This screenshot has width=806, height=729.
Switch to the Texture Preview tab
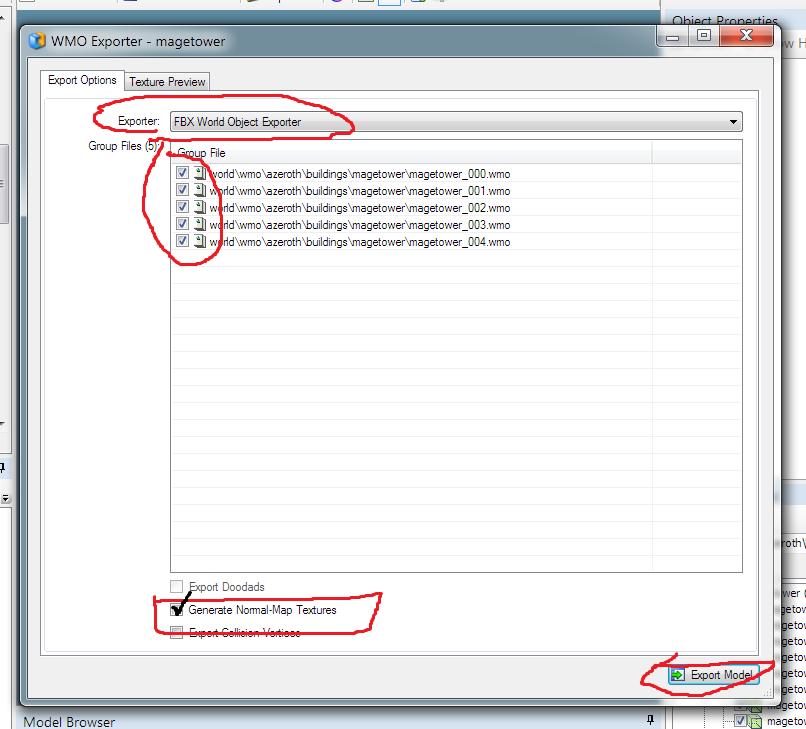point(168,82)
